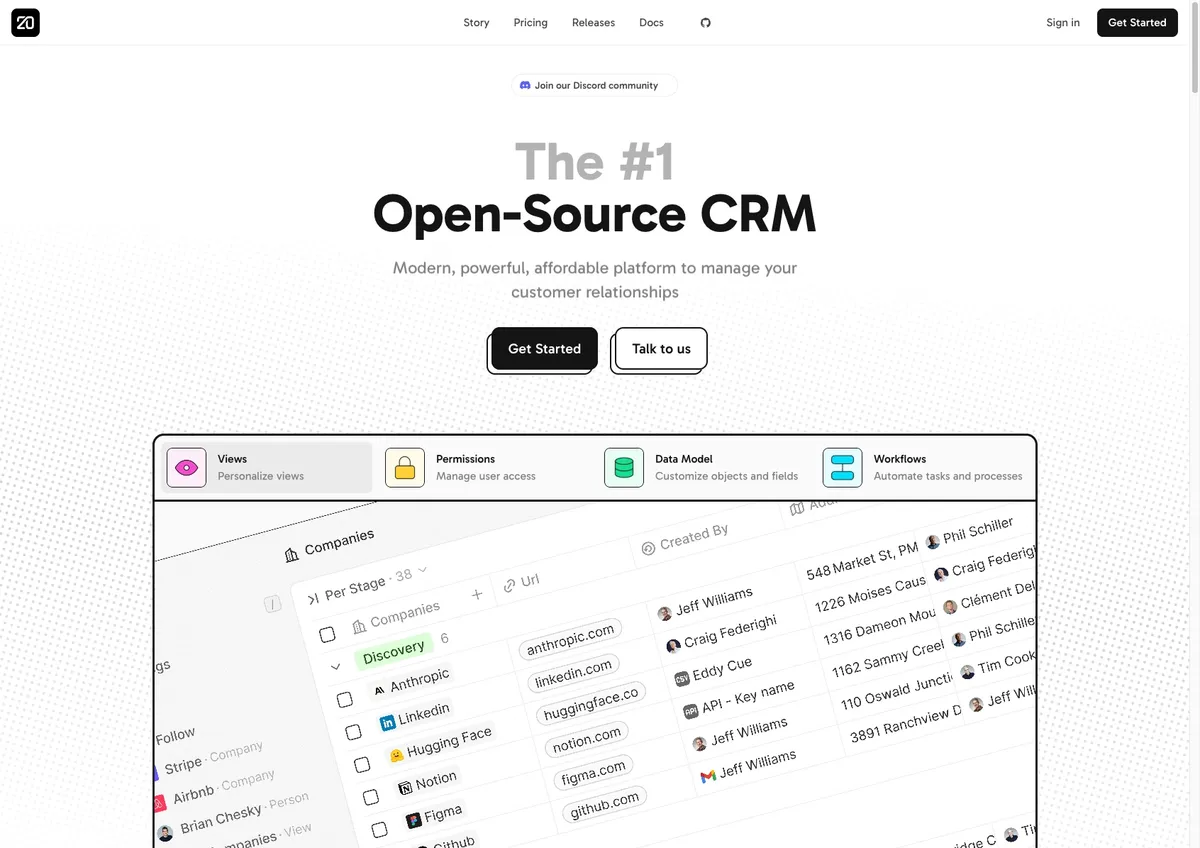Check the Hugging Face row checkbox
The image size is (1200, 848).
click(362, 764)
